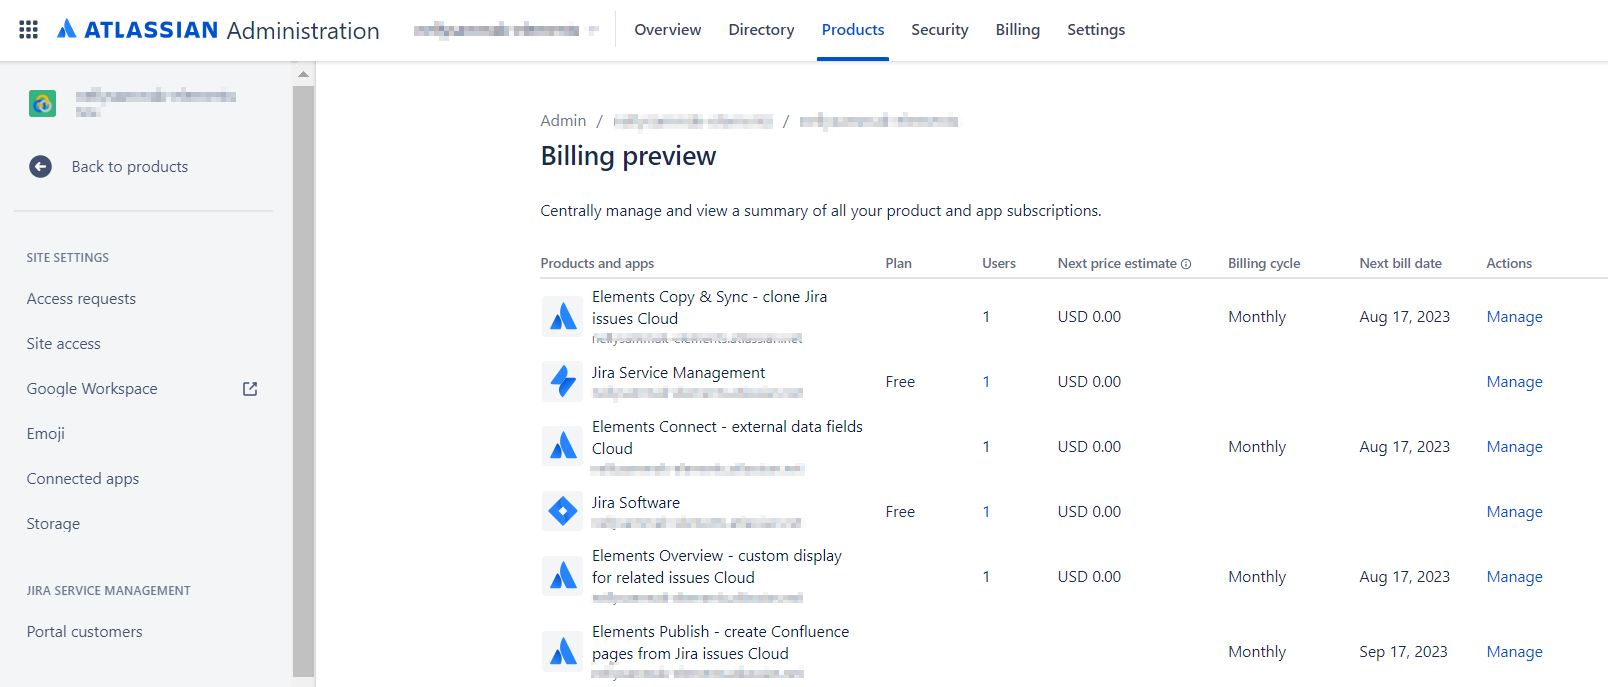This screenshot has width=1608, height=687.
Task: Click the Elements Copy & Sync app icon
Action: pos(563,317)
